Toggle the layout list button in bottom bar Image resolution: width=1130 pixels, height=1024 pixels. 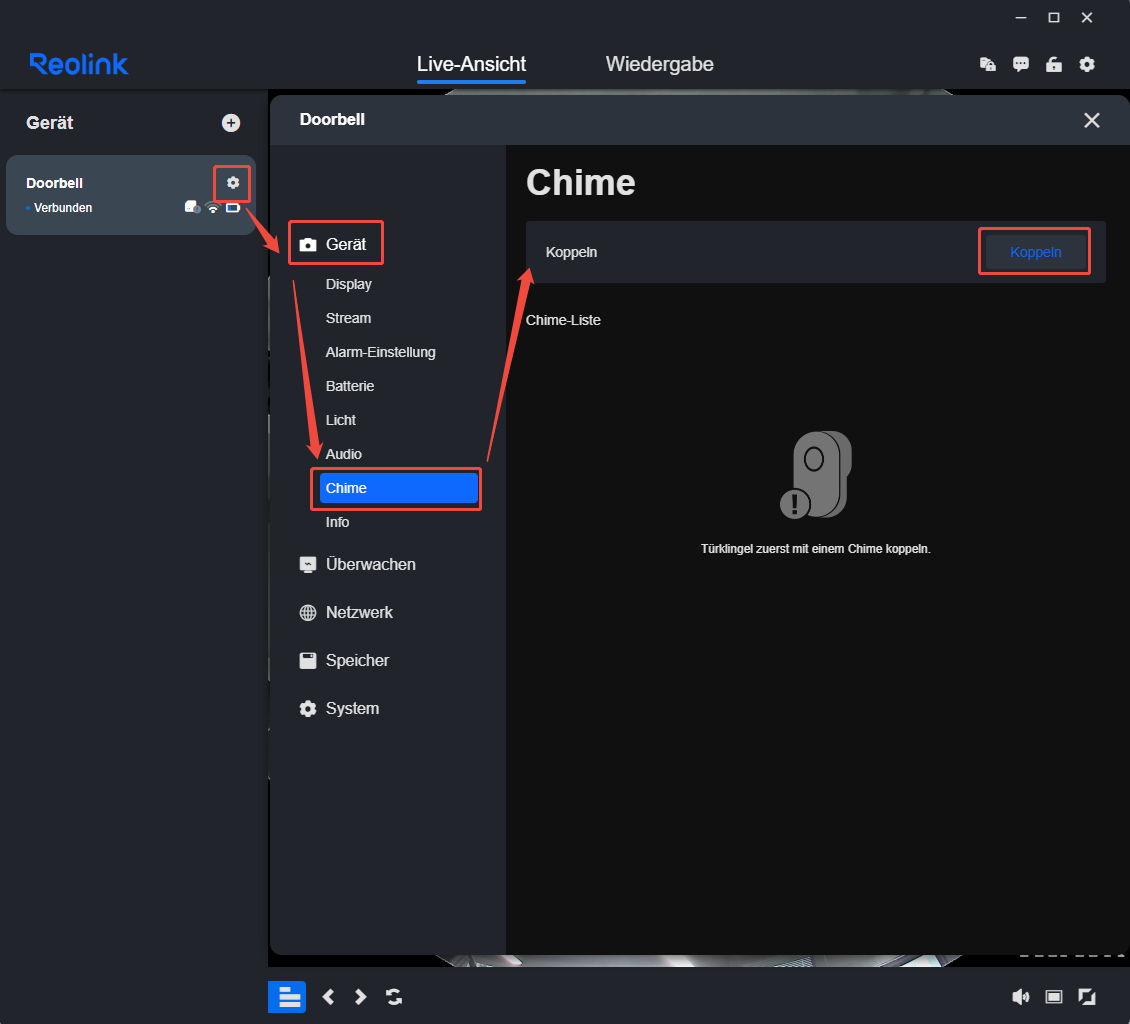pos(287,997)
